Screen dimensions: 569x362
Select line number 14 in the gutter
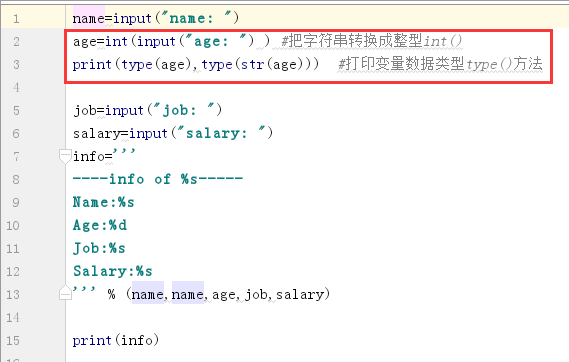coord(13,317)
